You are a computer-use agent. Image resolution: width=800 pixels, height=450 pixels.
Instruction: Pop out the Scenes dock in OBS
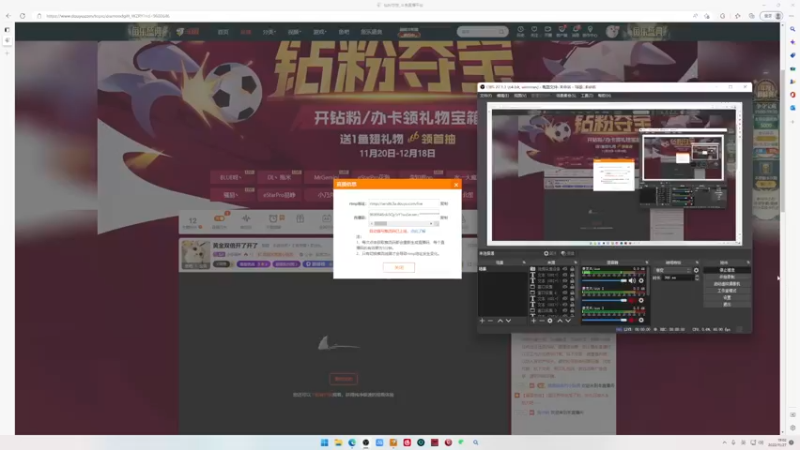524,262
